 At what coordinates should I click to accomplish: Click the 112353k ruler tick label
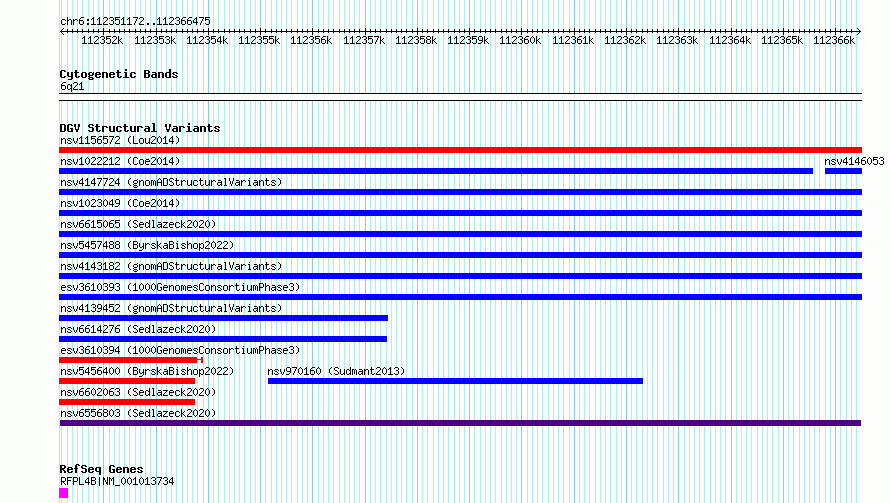155,40
